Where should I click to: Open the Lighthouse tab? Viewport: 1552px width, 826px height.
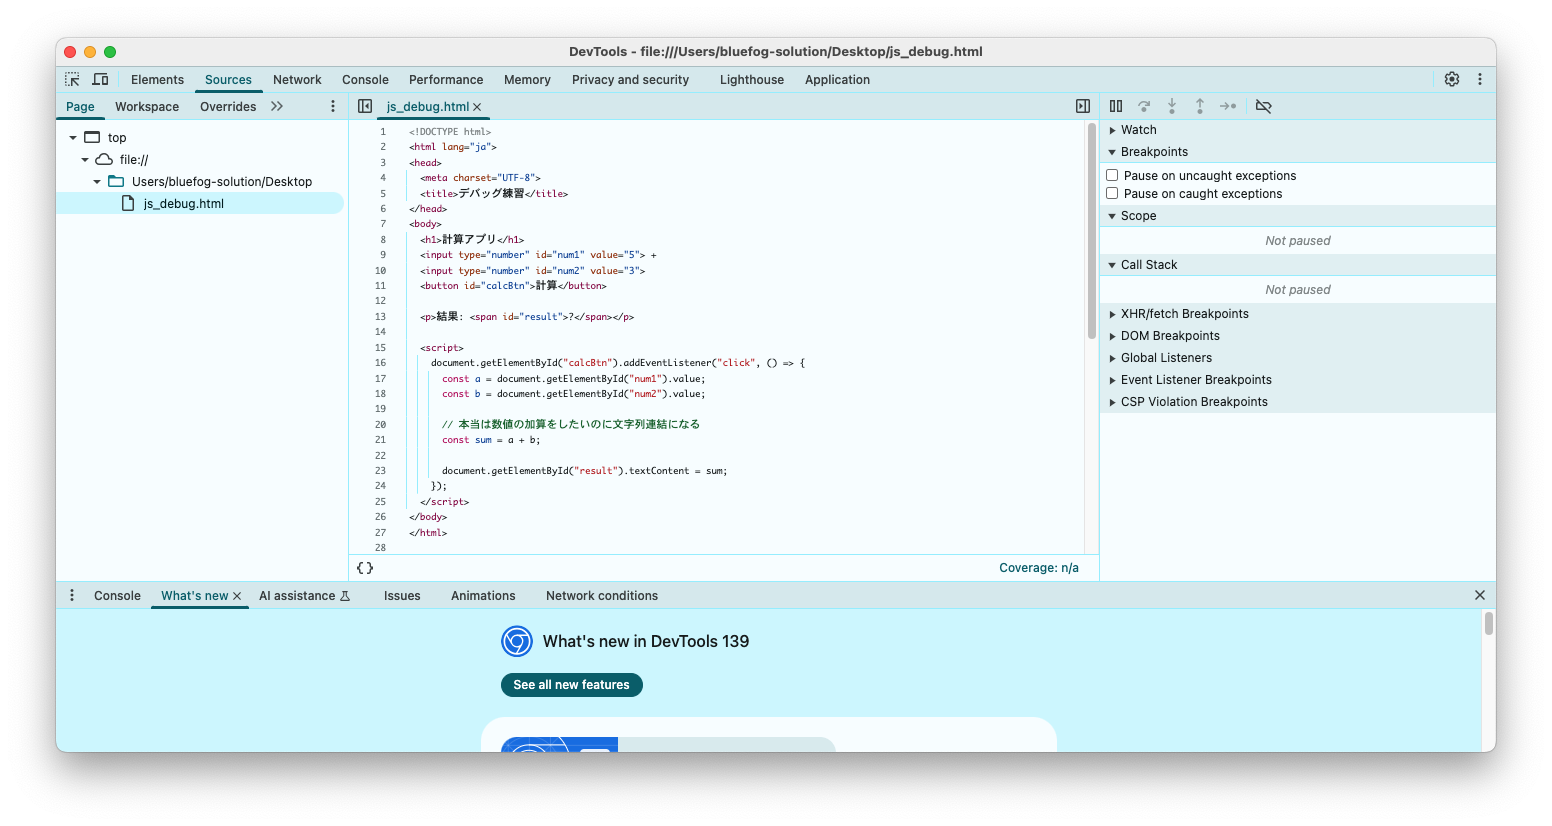(751, 80)
